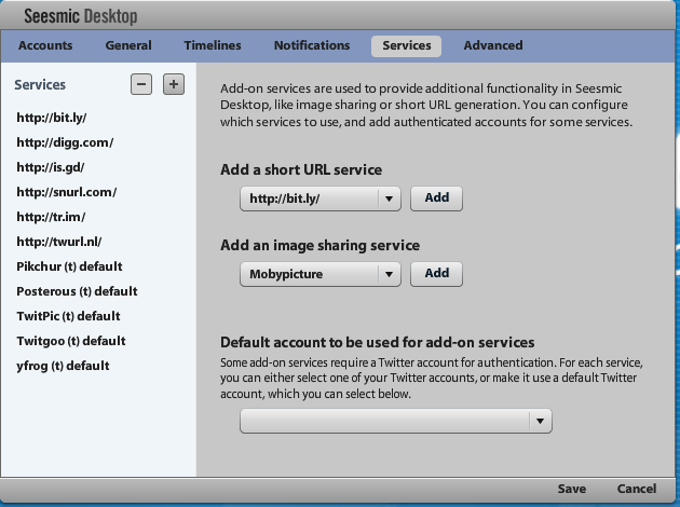The width and height of the screenshot is (680, 507).
Task: Click the Services list heading
Action: pos(40,85)
